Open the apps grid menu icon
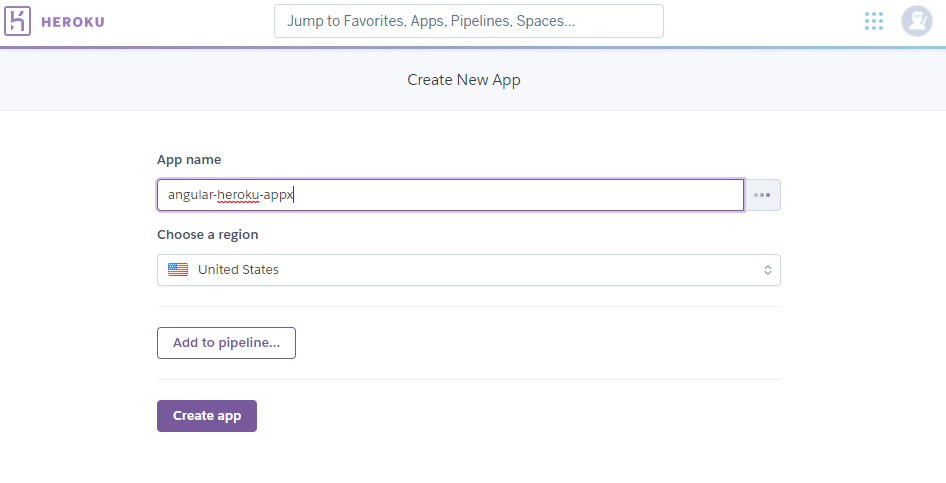This screenshot has height=483, width=946. coord(874,21)
